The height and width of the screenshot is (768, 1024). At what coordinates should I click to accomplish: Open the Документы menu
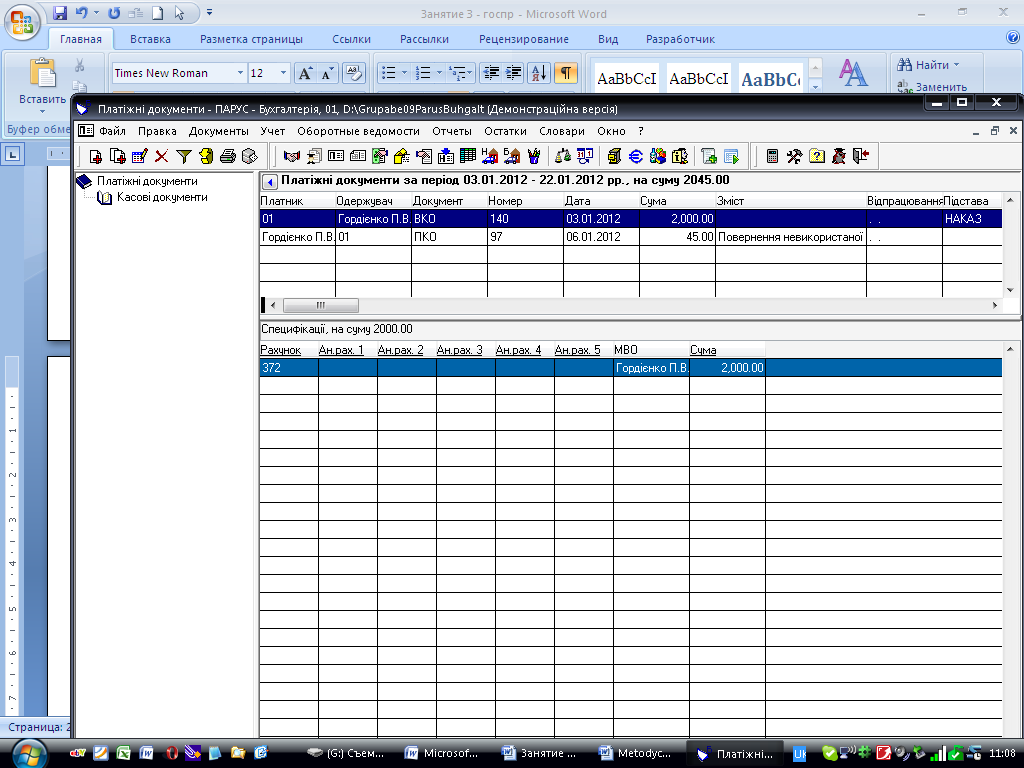(x=219, y=131)
